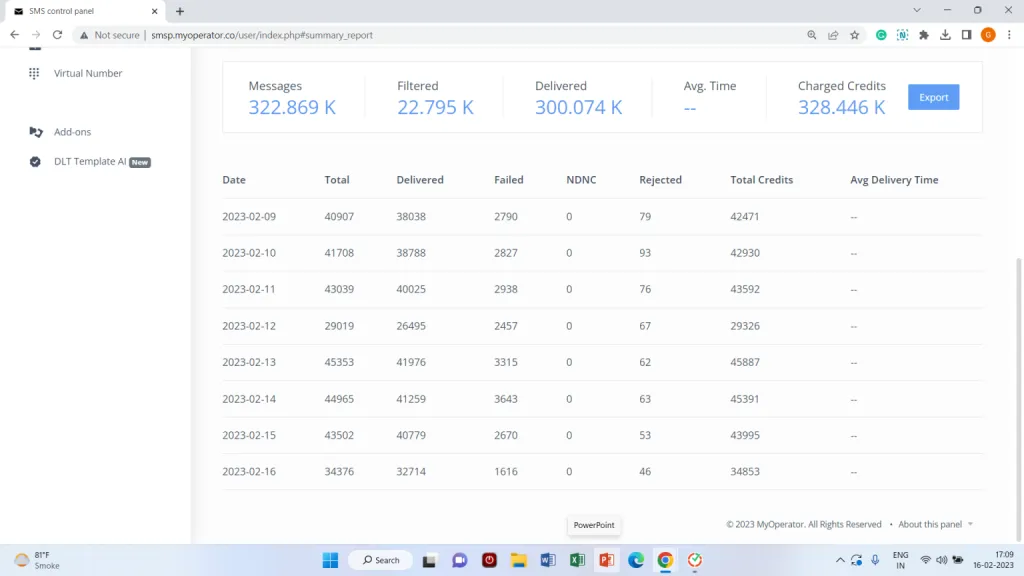Launch Word from the taskbar

point(548,560)
